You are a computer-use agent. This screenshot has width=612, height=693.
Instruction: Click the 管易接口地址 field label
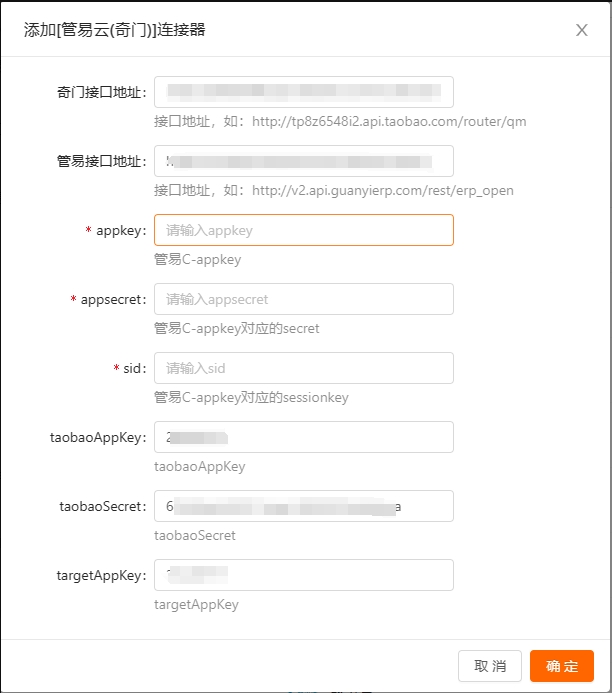[101, 162]
